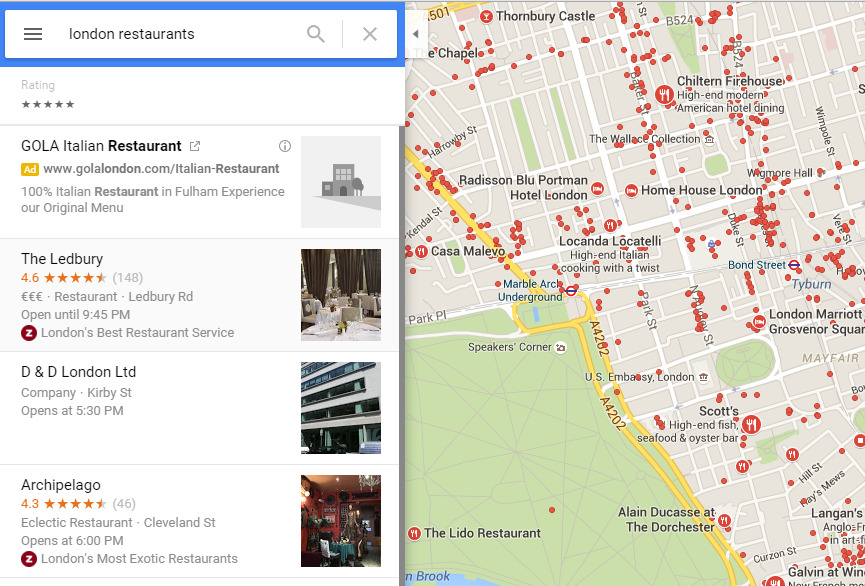Click the Curzon St street label
Image resolution: width=865 pixels, height=586 pixels.
pos(775,555)
